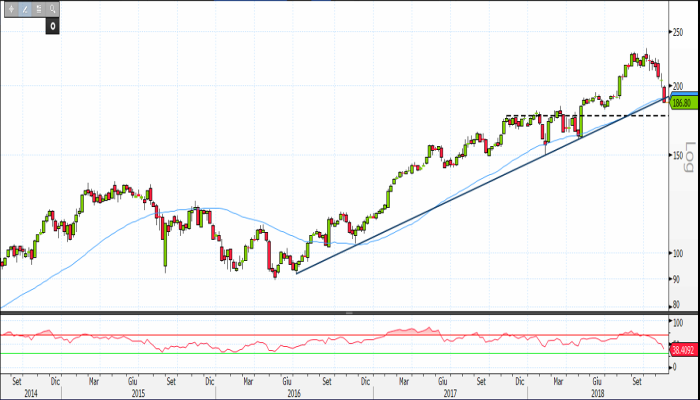This screenshot has width=700, height=400.
Task: Open the list properties toolbar icon
Action: [x=37, y=8]
